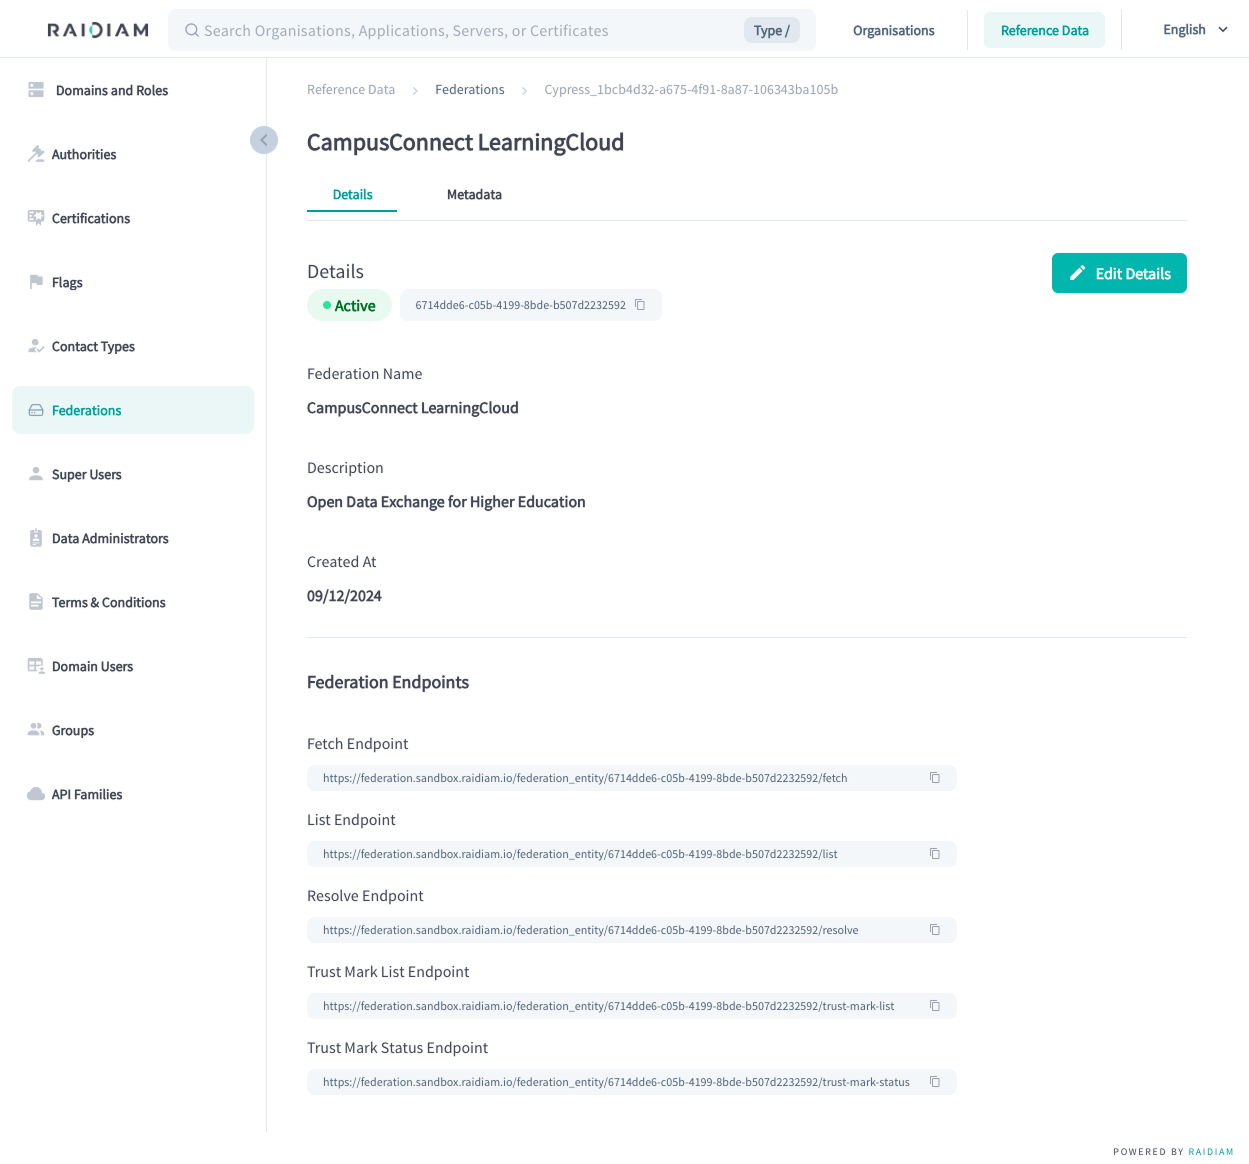Focus the global search input field
This screenshot has height=1164, width=1249.
coord(460,31)
